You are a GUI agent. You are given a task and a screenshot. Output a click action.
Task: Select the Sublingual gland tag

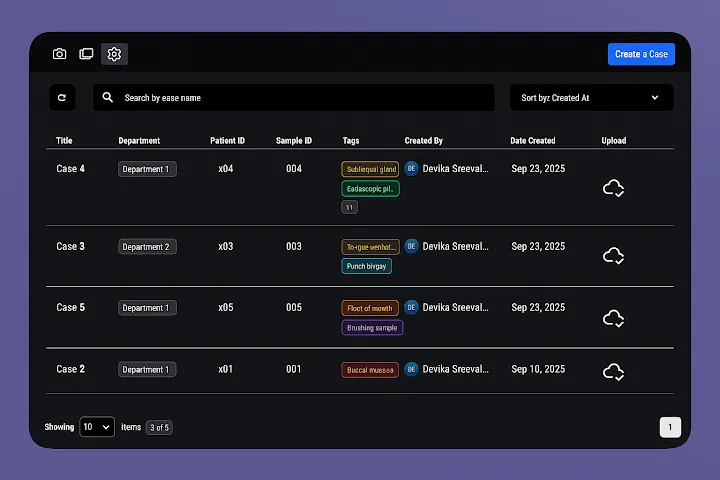(x=370, y=169)
